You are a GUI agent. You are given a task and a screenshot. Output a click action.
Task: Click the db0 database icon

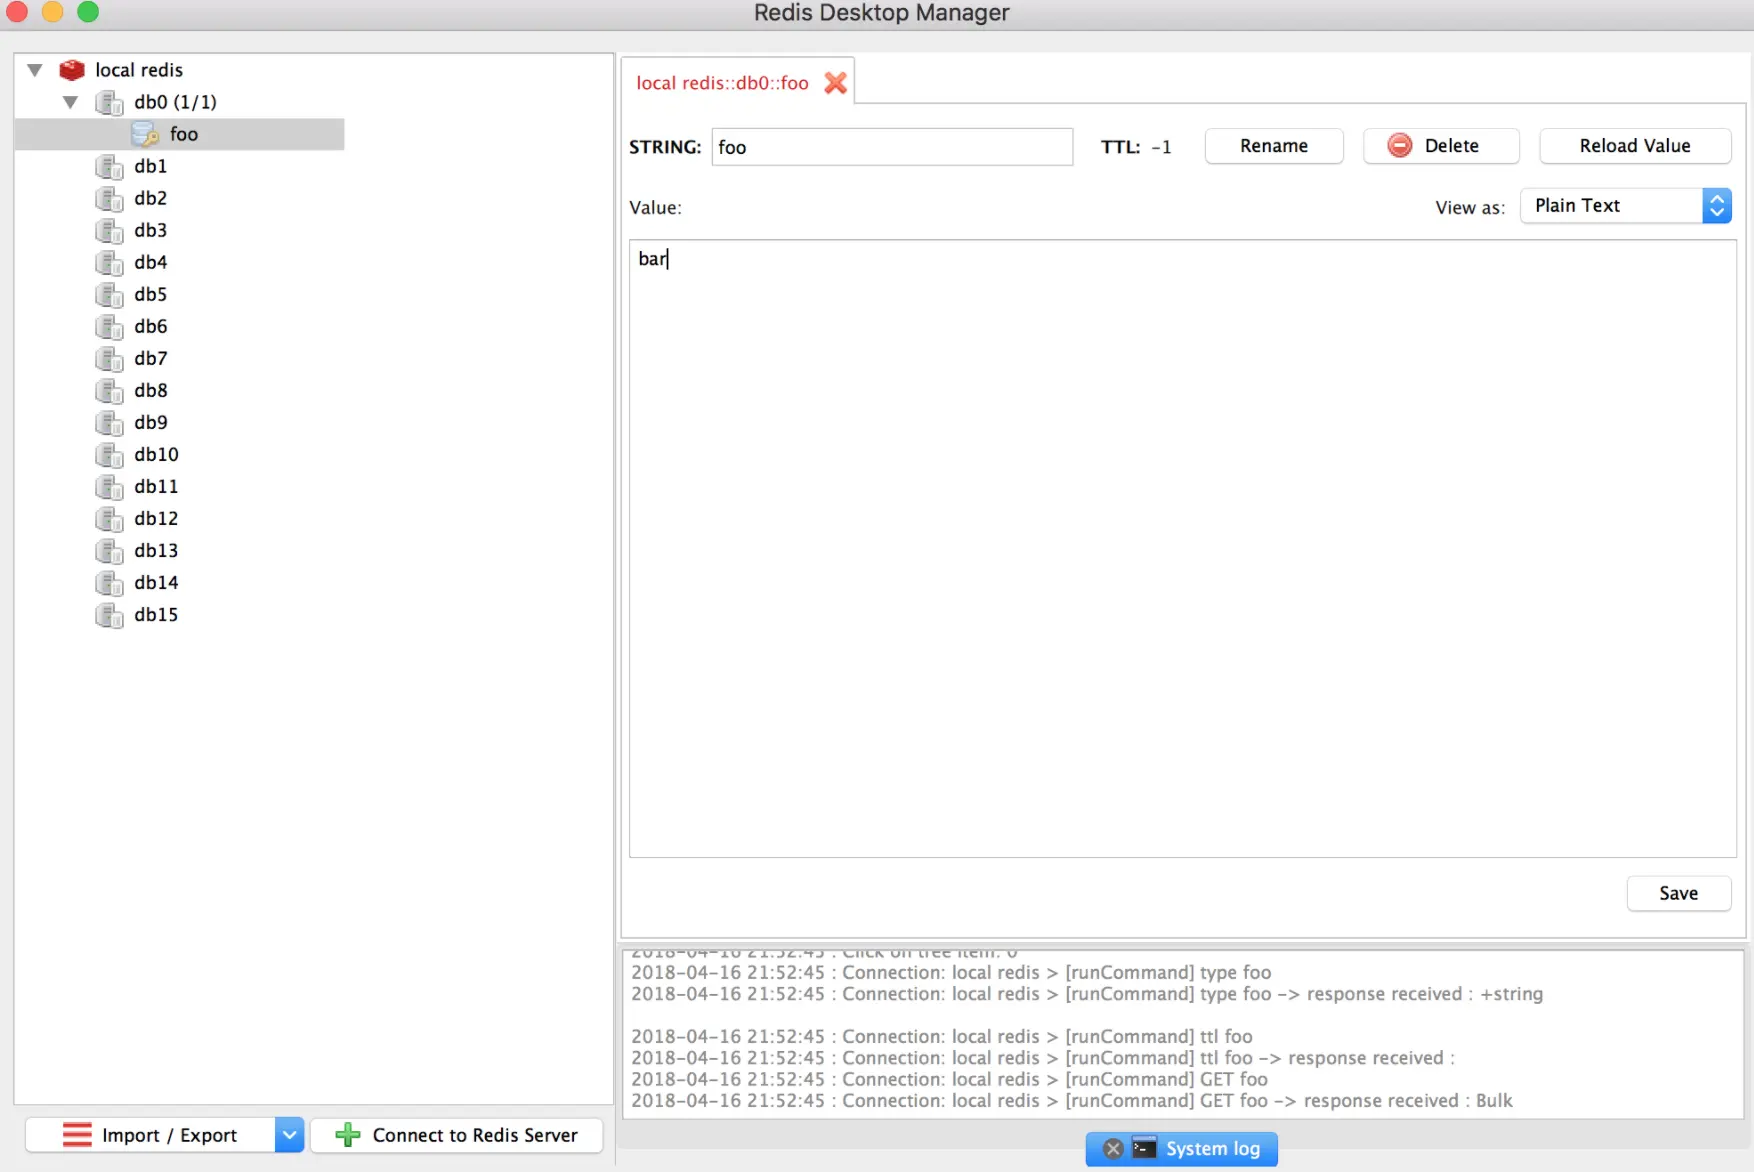coord(109,102)
